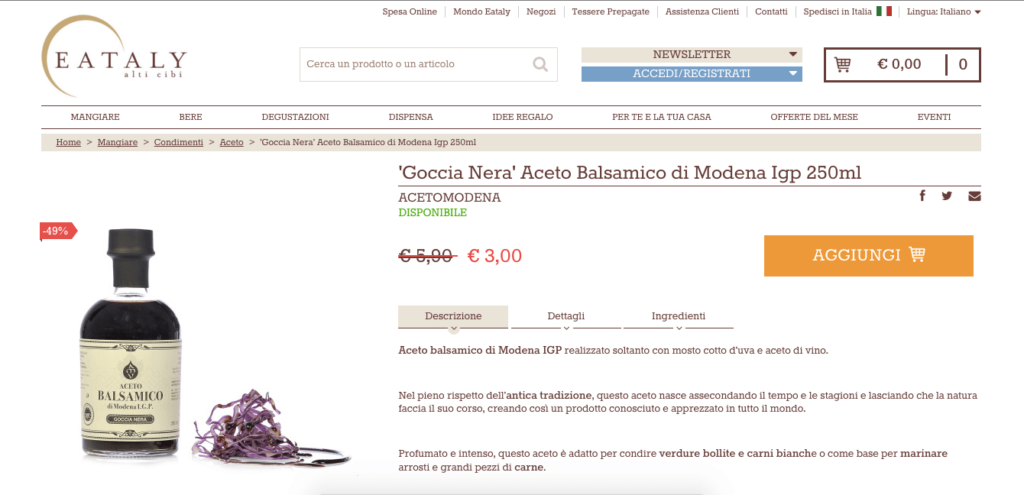Click the search magnifier icon
The width and height of the screenshot is (1024, 495).
[x=539, y=64]
